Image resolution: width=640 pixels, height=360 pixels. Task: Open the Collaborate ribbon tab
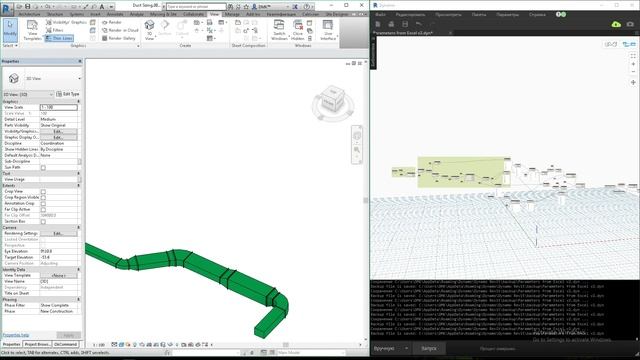(x=193, y=14)
